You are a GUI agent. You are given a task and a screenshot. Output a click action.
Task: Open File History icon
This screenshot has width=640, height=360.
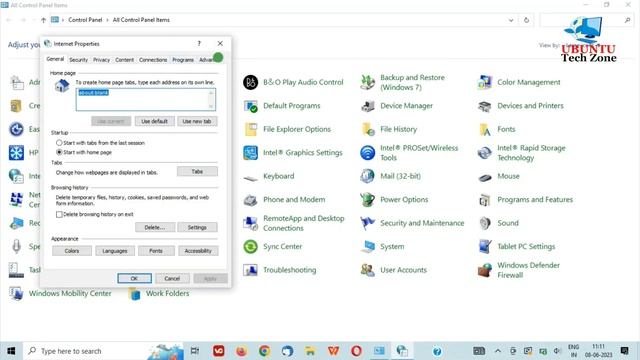tap(368, 129)
